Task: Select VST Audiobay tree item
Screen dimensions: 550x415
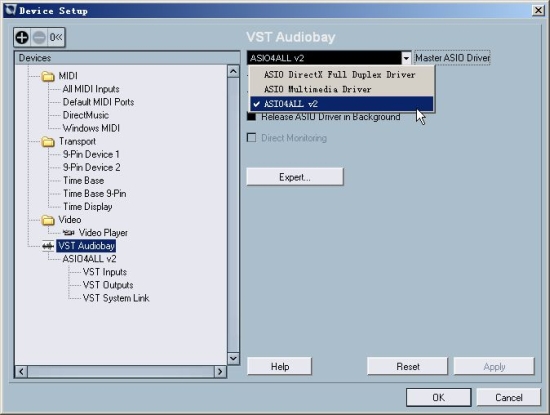Action: pos(86,246)
